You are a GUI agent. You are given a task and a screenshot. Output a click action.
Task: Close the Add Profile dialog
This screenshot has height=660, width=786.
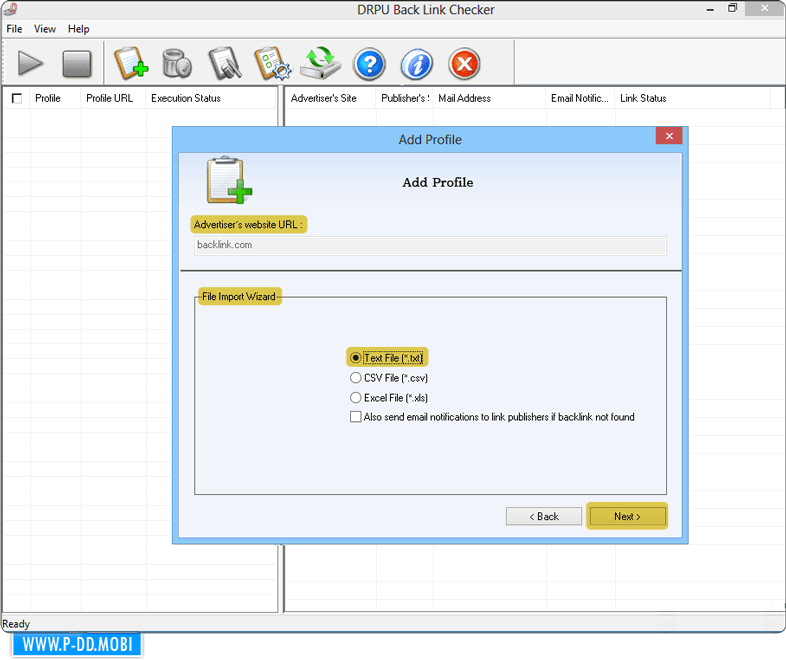[x=669, y=136]
